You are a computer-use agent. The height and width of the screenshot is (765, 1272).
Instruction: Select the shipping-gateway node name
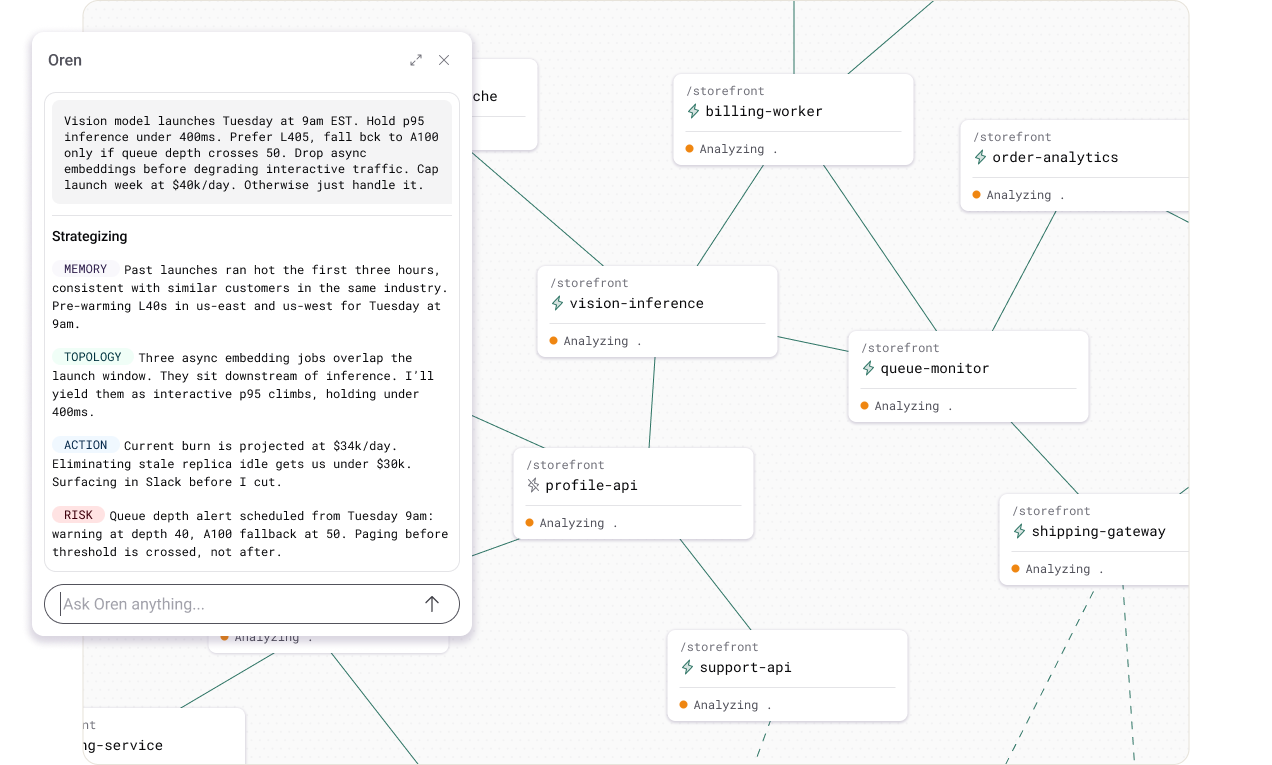coord(1098,531)
